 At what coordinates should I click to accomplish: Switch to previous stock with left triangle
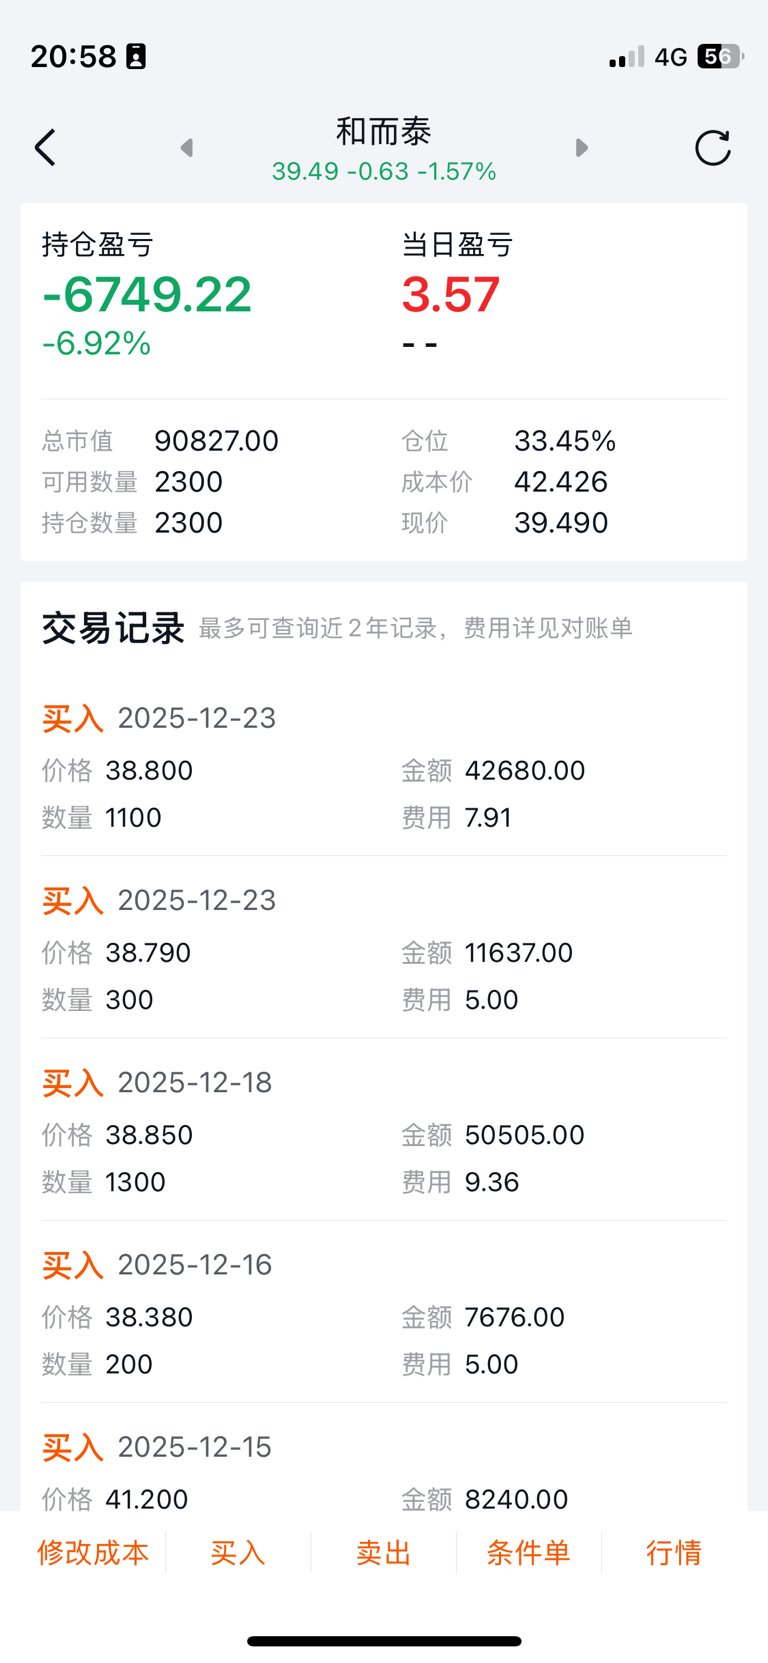click(187, 148)
